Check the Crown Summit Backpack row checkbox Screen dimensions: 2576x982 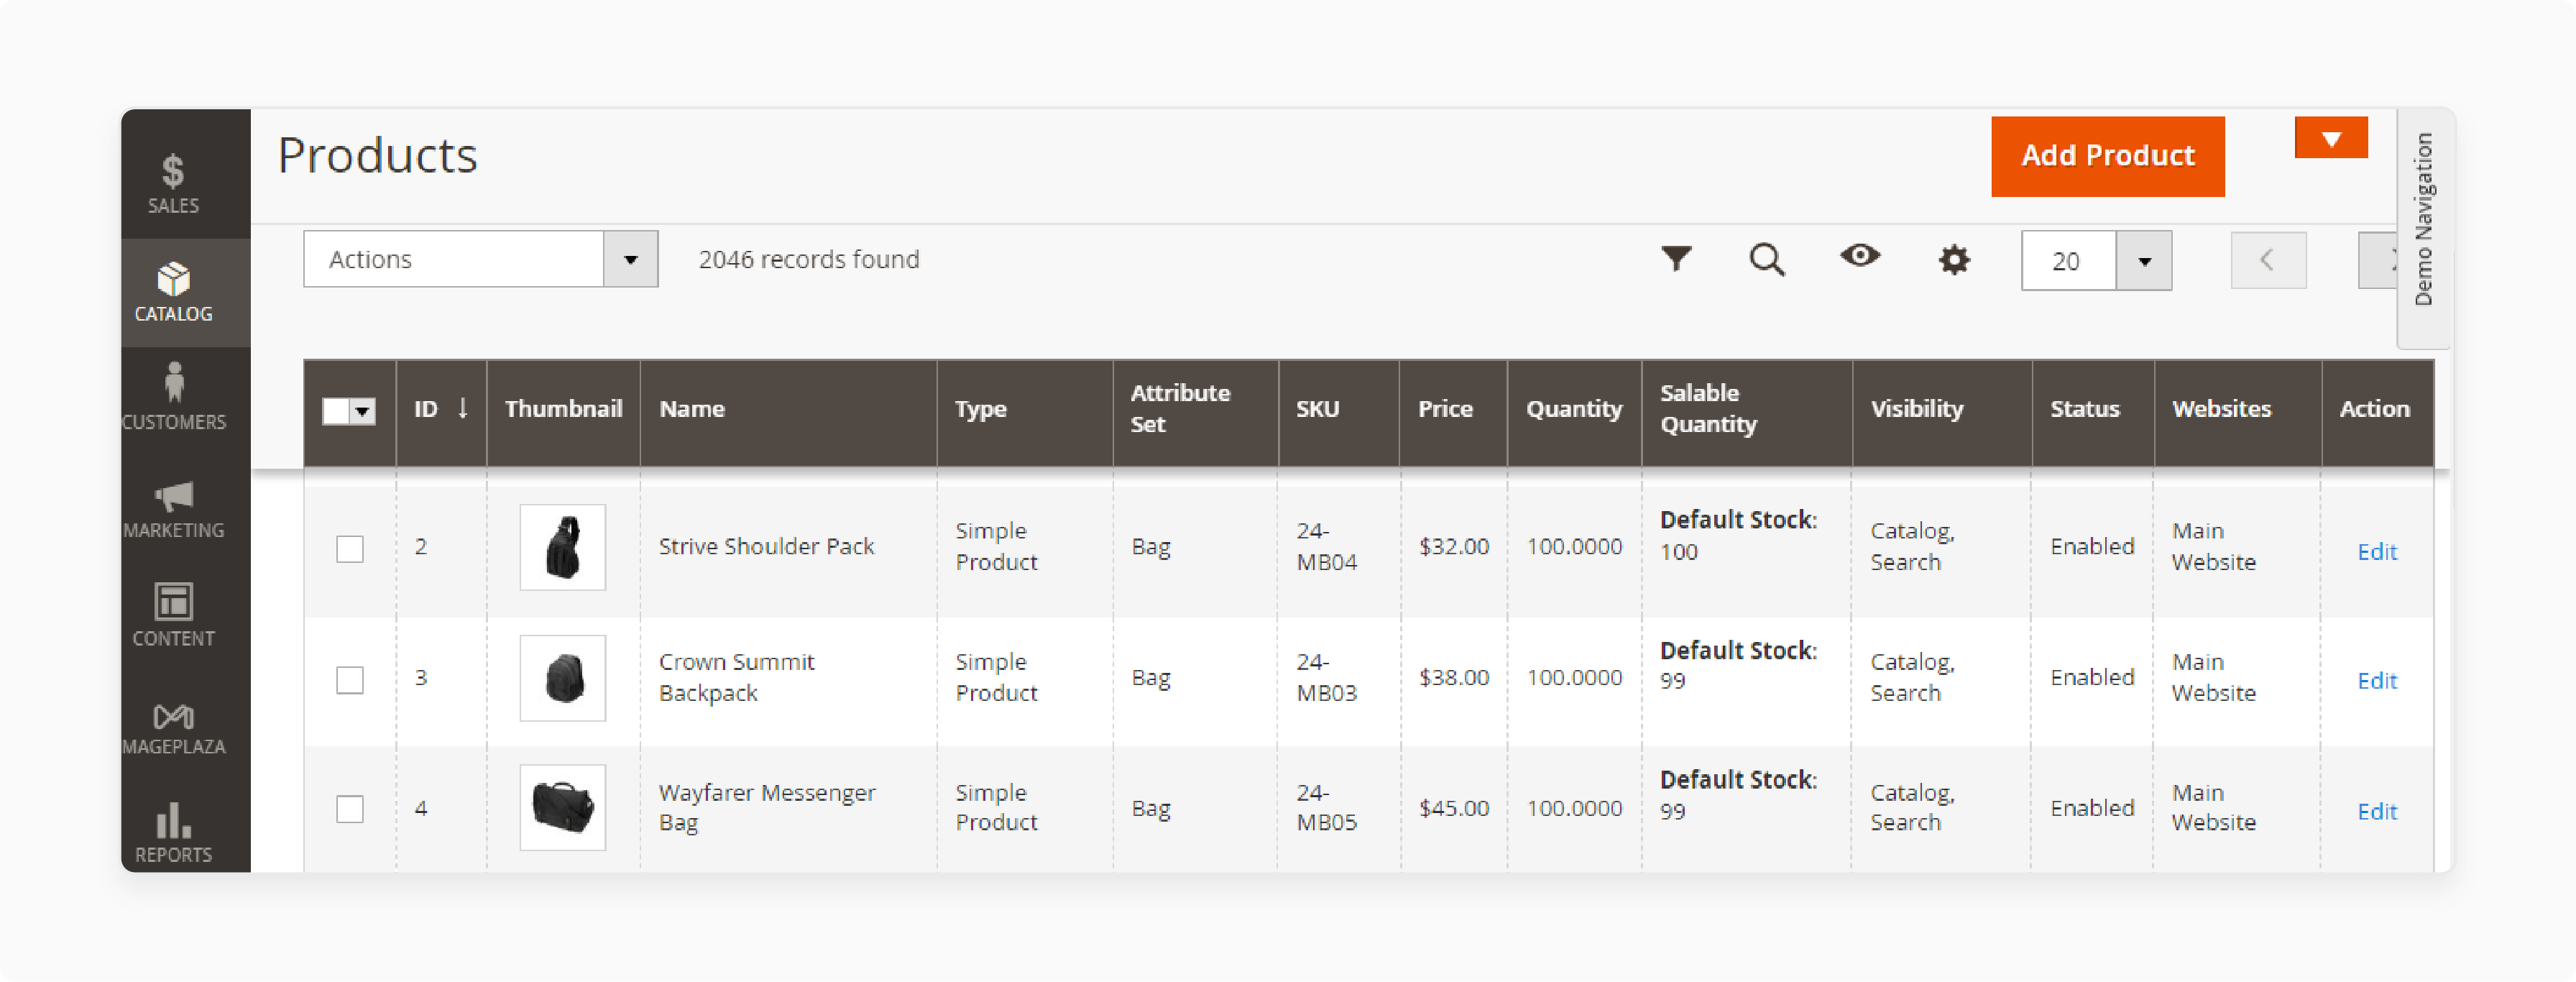point(350,679)
